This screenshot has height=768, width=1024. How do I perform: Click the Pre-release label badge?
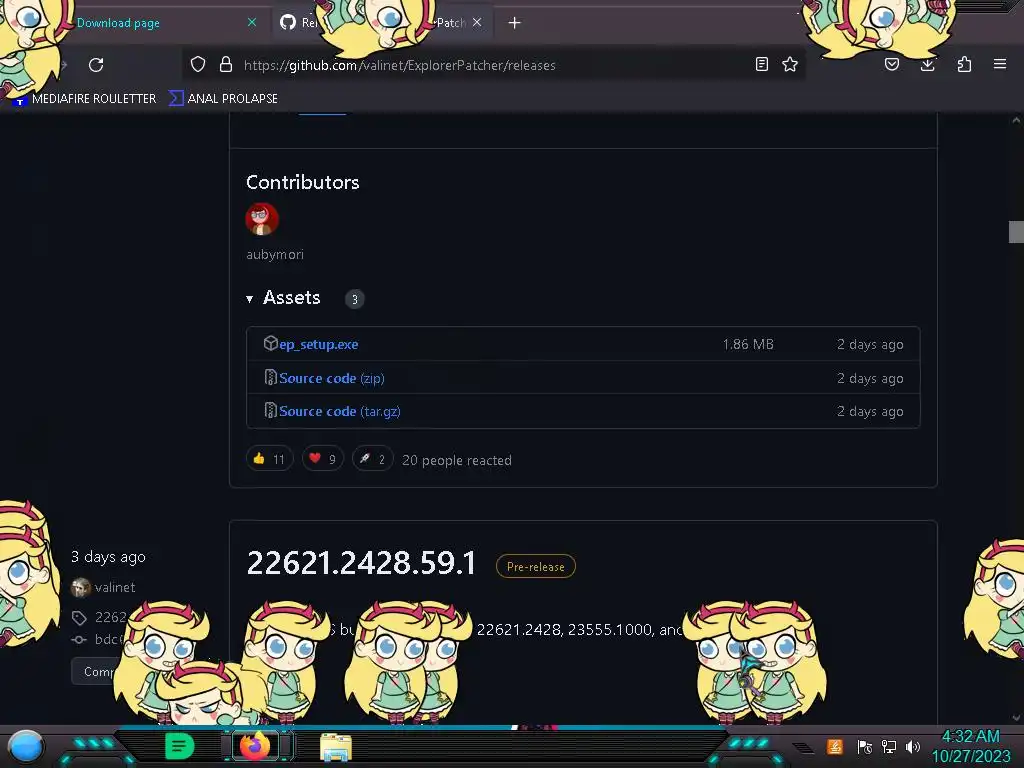pyautogui.click(x=536, y=566)
